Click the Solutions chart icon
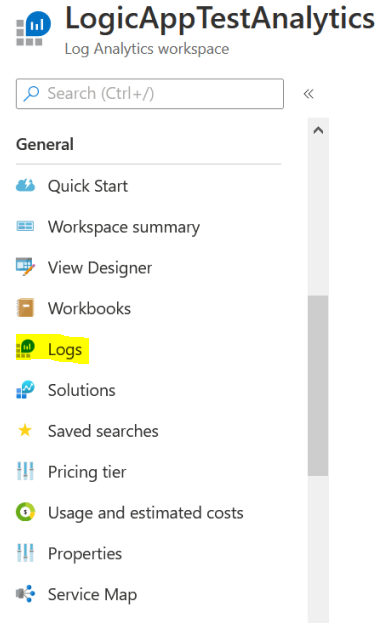This screenshot has width=384, height=623. (x=25, y=390)
